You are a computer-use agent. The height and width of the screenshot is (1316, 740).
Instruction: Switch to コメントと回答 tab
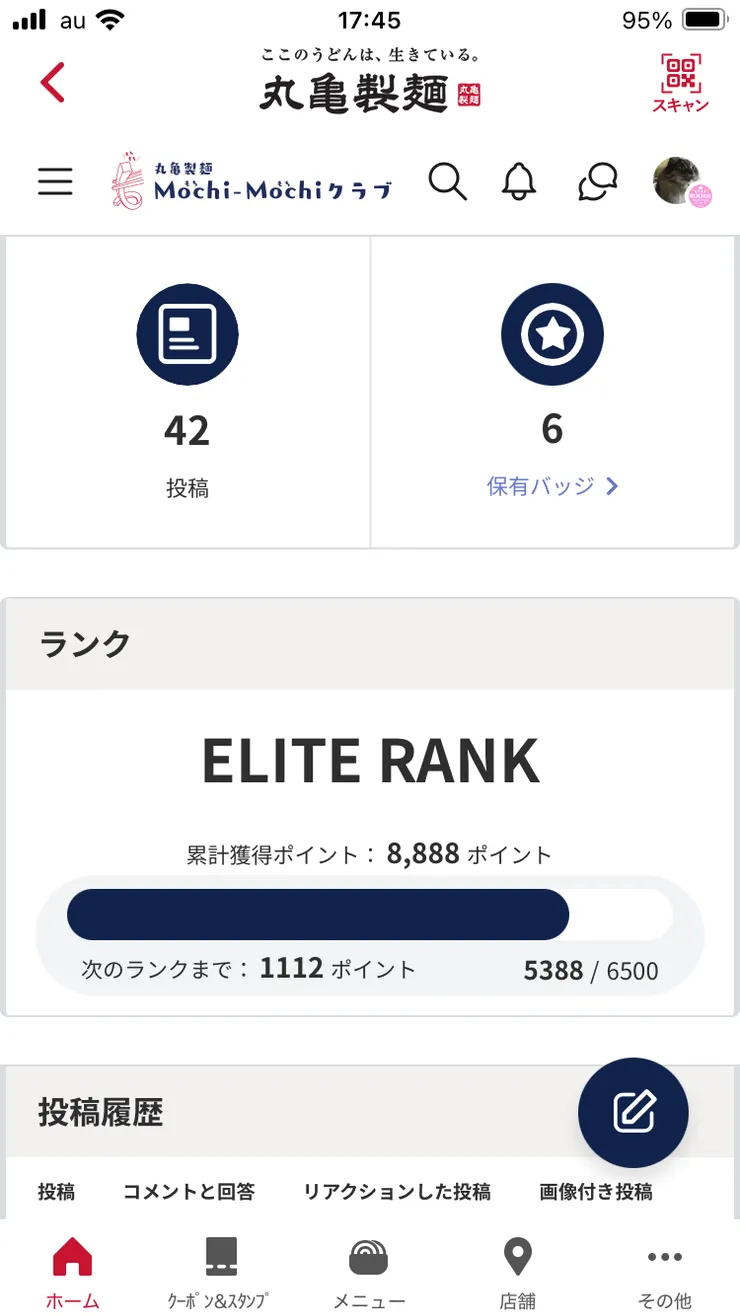click(189, 1191)
